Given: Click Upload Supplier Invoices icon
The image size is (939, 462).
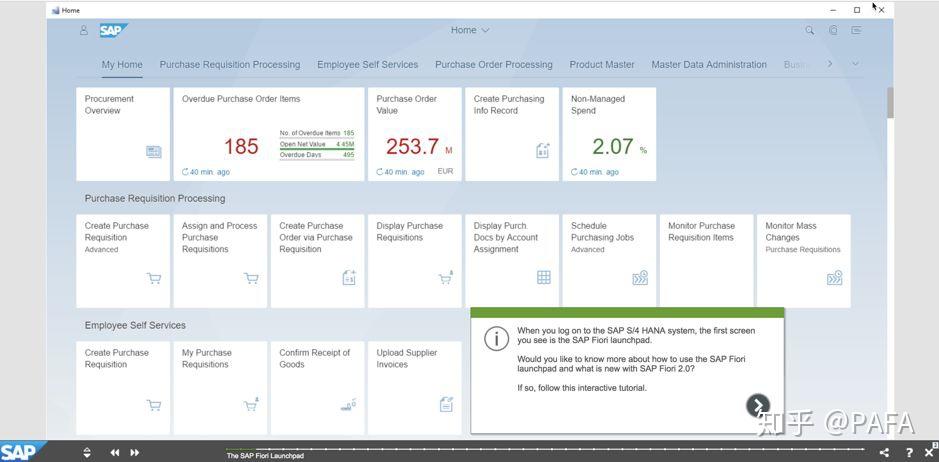Looking at the screenshot, I should coord(446,404).
